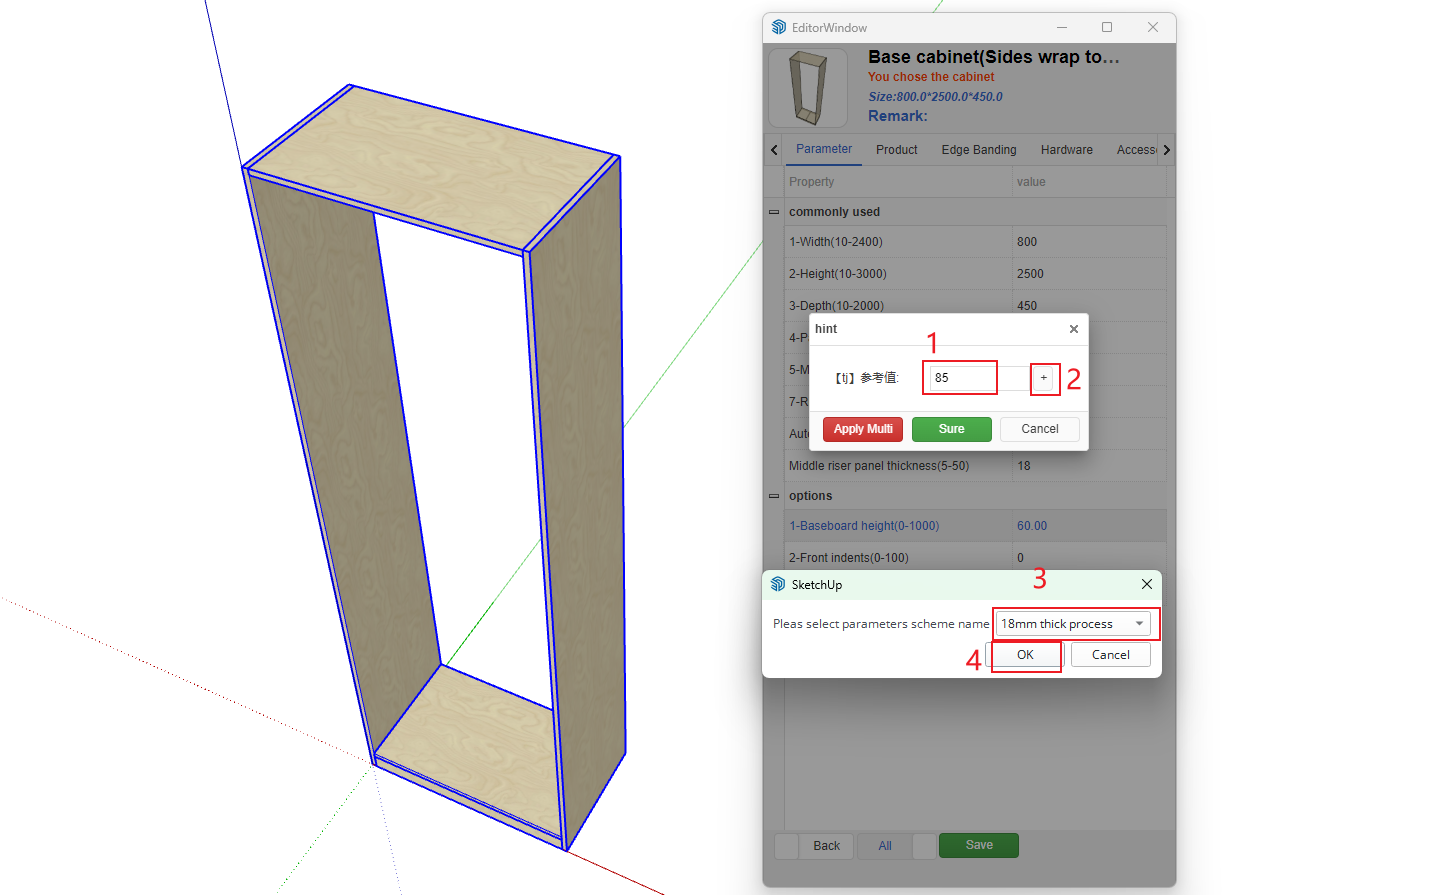1450x895 pixels.
Task: Collapse the 'options' property group
Action: (774, 496)
